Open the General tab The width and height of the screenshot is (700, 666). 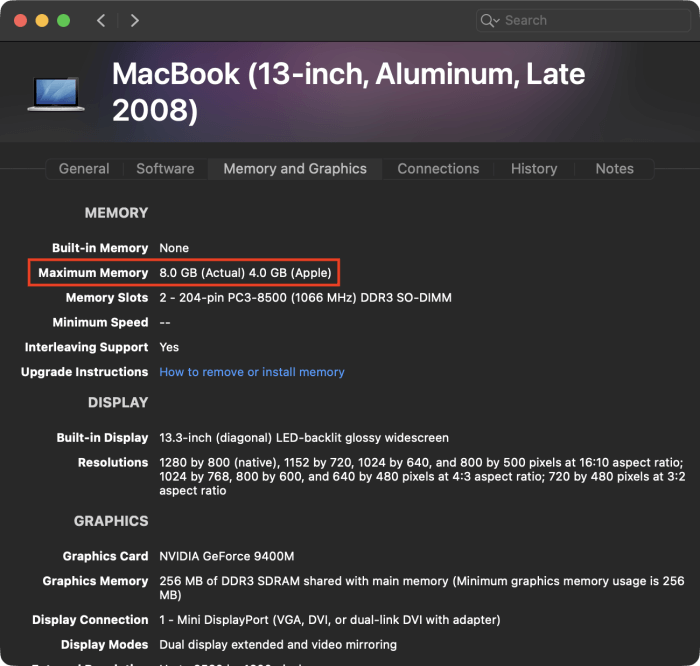[84, 169]
